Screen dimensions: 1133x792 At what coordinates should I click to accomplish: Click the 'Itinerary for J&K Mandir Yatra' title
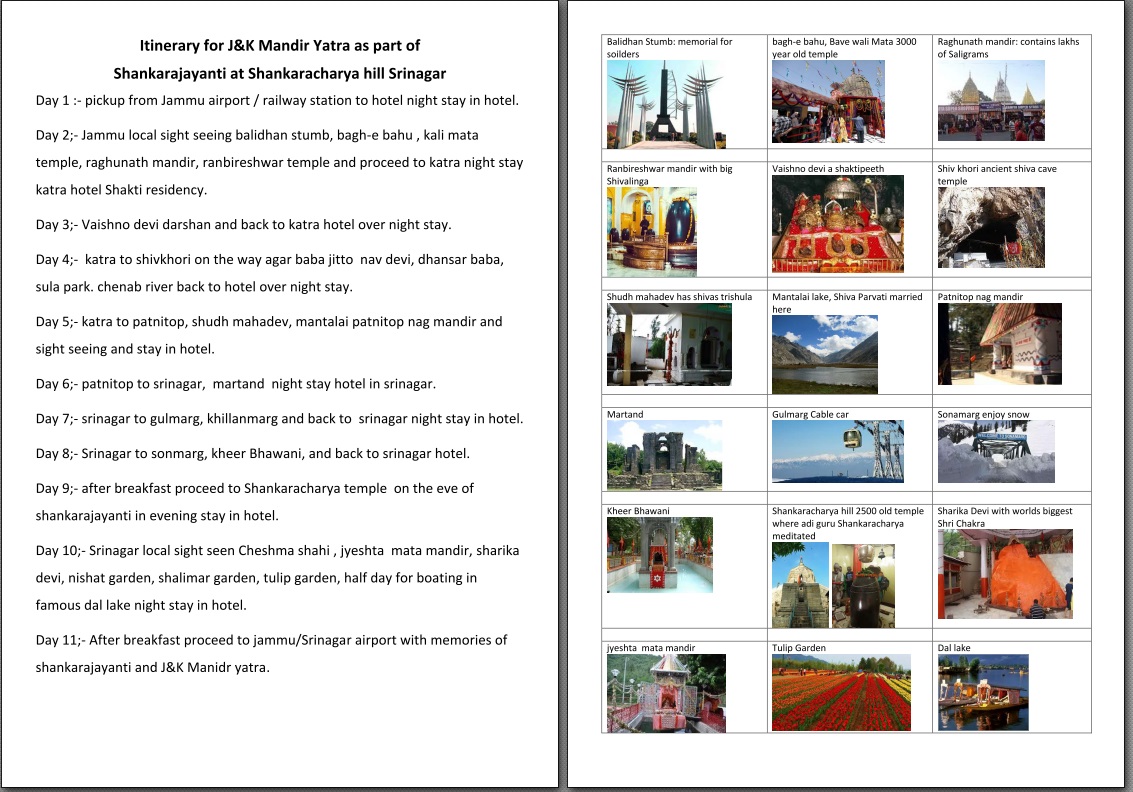[279, 45]
